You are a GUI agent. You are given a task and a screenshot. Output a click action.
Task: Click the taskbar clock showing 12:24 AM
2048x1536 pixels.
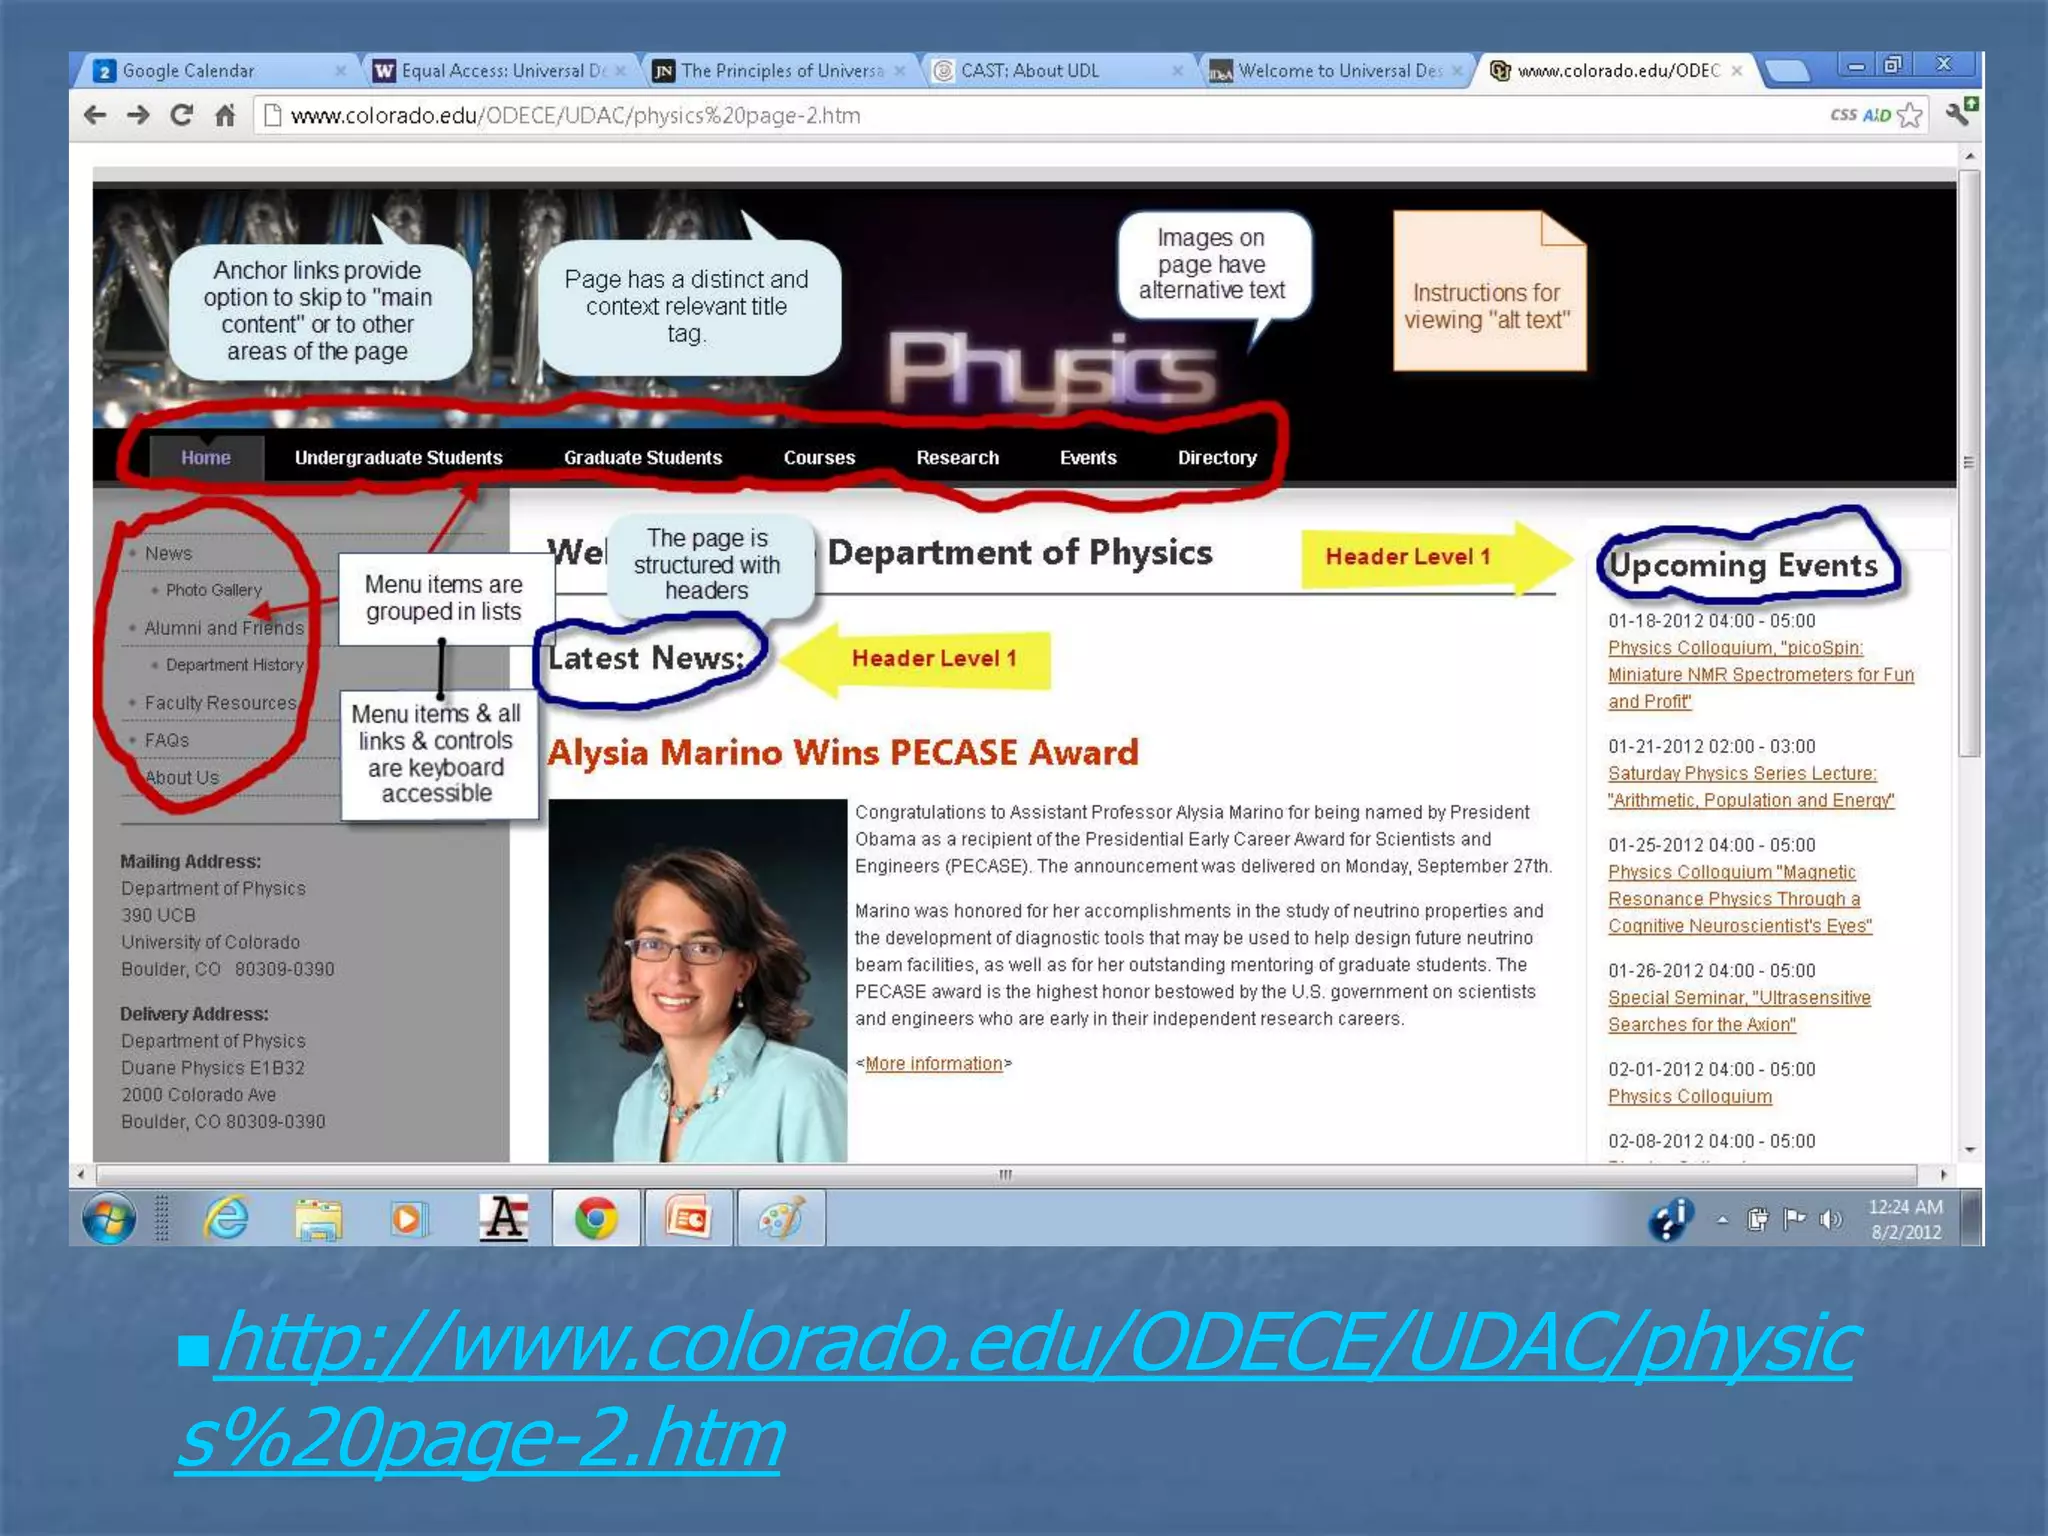[x=1906, y=1219]
